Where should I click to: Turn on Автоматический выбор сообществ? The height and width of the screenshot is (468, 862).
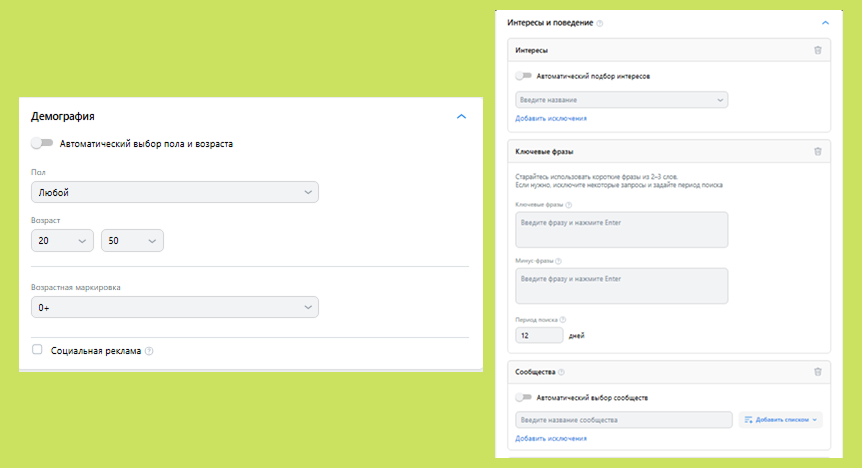pos(524,397)
